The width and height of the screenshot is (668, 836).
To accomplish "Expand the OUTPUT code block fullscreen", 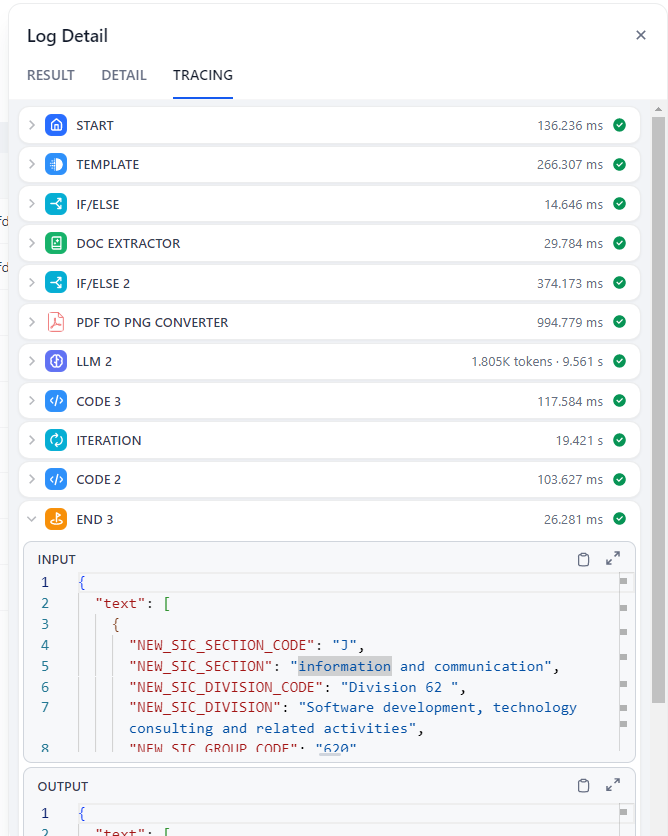I will (x=613, y=786).
